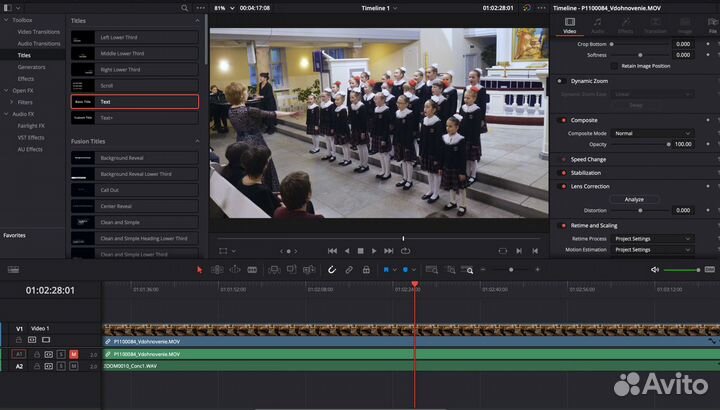Click the Effects Library search magnifier
This screenshot has height=410, width=720.
[185, 7]
